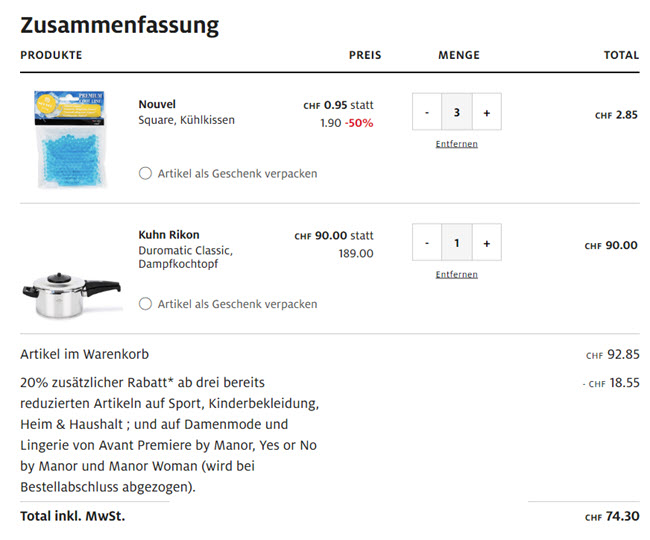Click the Total inkl. MwSt. label
The height and width of the screenshot is (540, 650).
point(73,517)
